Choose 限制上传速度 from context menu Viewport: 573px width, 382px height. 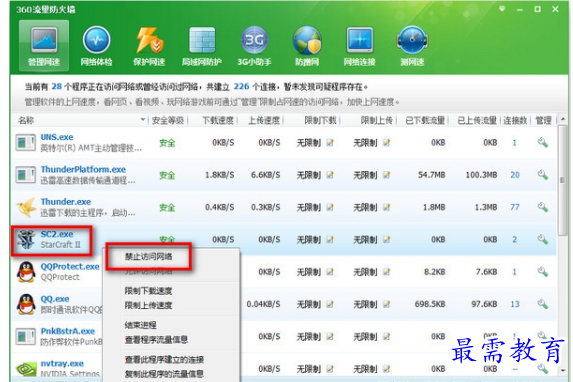[x=148, y=305]
